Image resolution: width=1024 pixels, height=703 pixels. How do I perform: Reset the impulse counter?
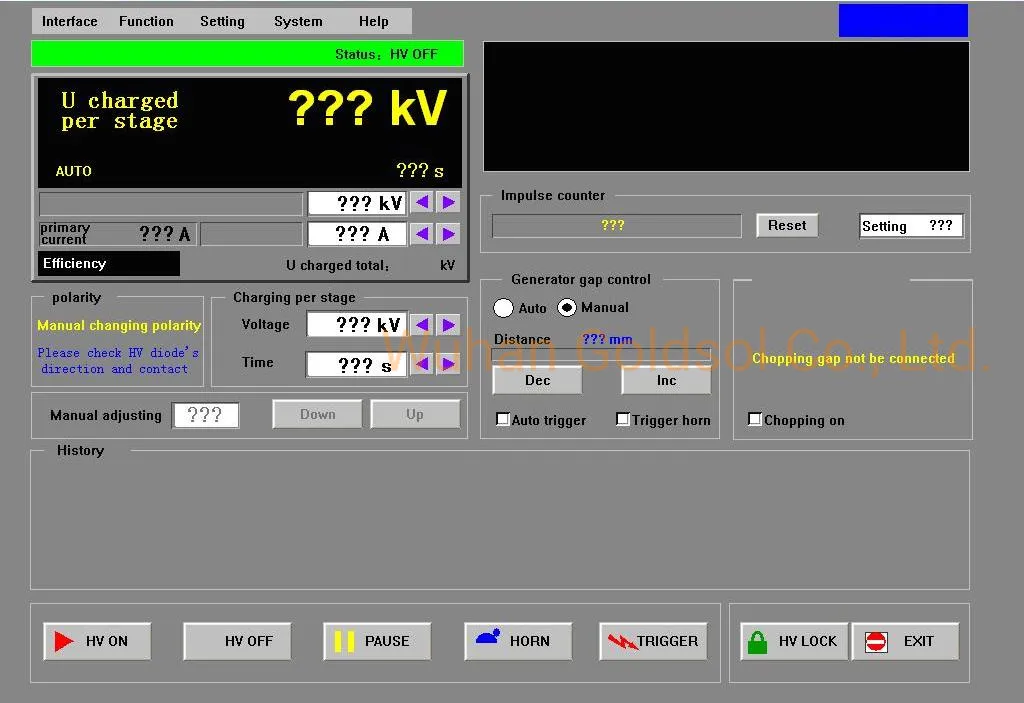click(x=787, y=225)
